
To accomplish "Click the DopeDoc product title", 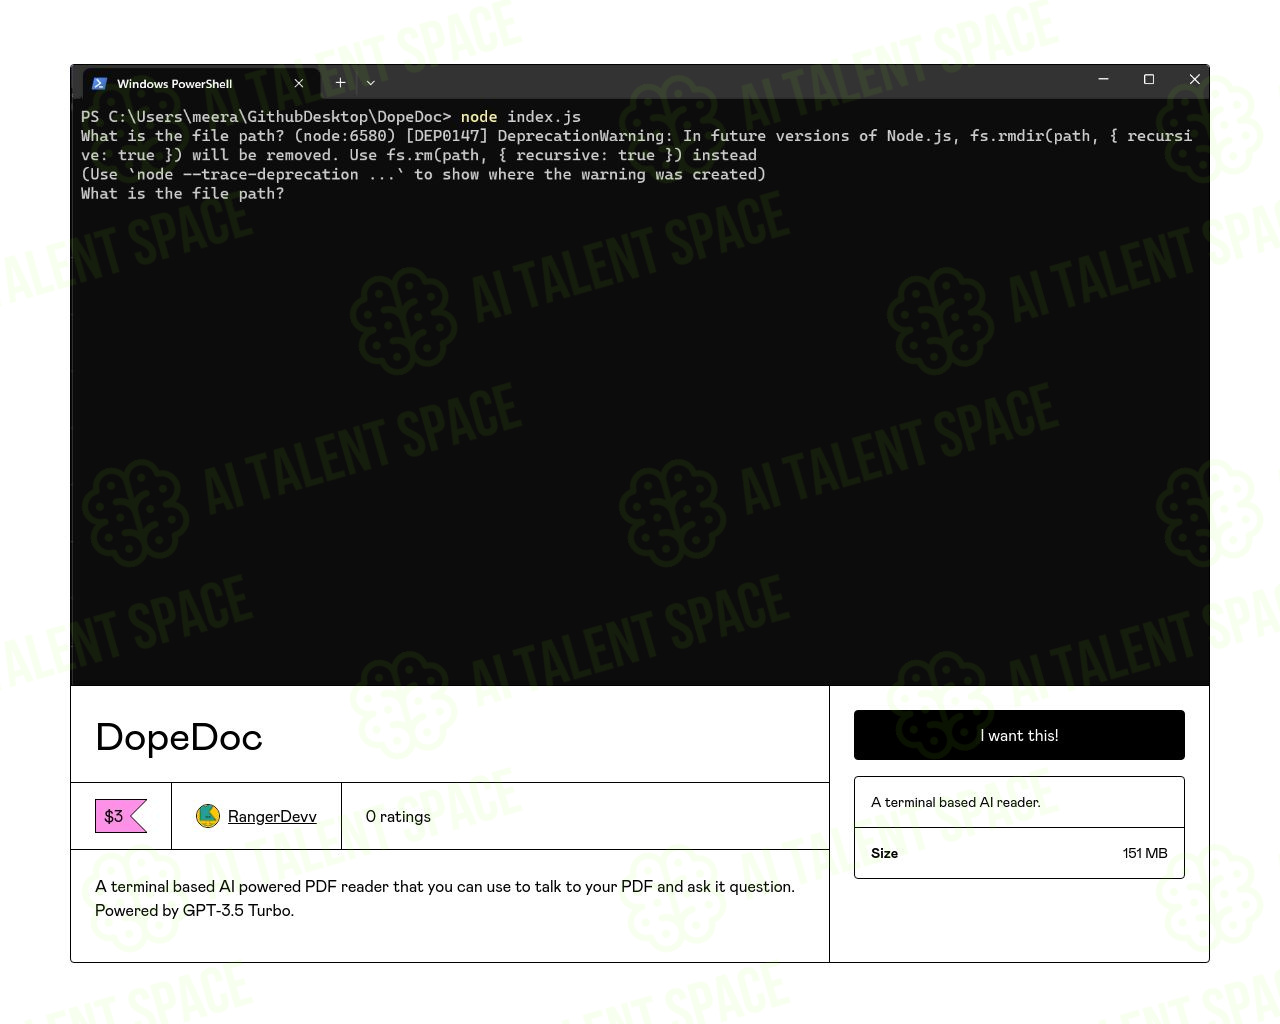I will (x=179, y=737).
